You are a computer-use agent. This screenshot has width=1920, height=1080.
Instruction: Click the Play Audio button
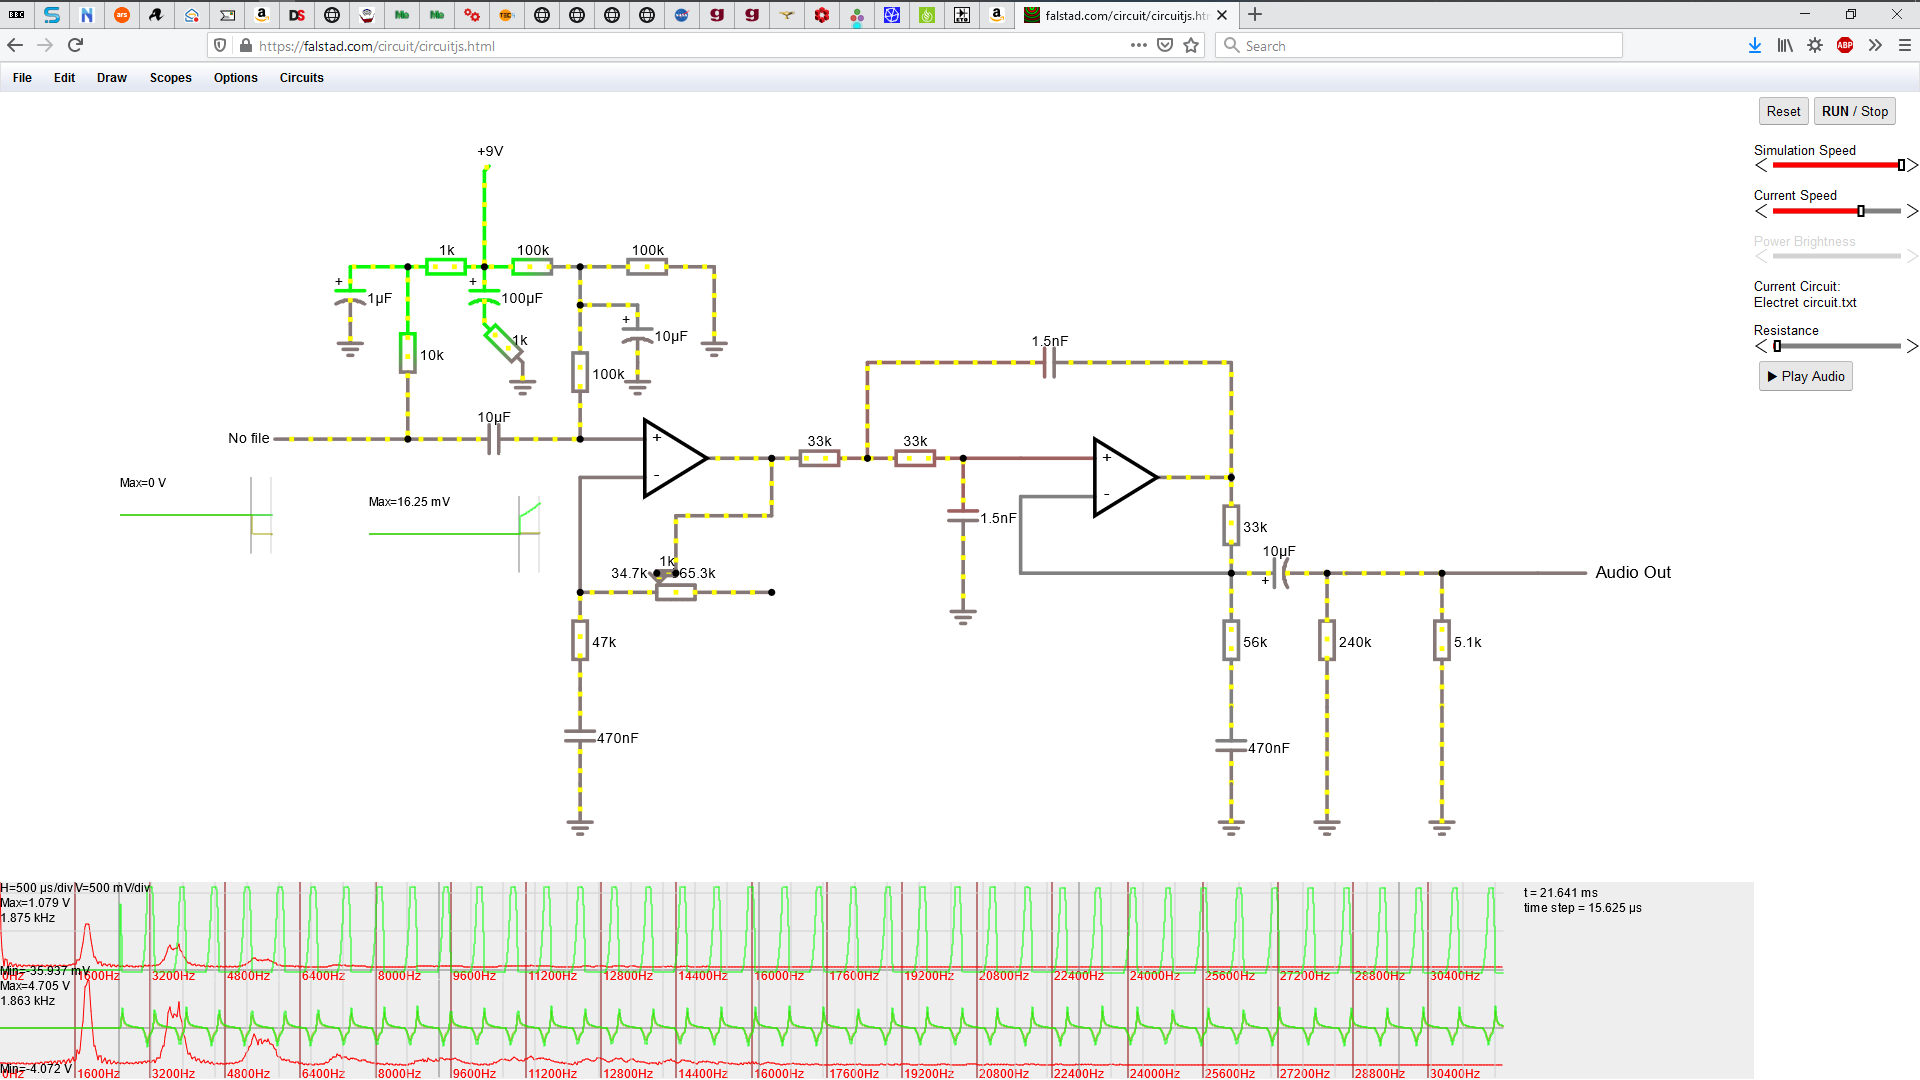click(1806, 377)
